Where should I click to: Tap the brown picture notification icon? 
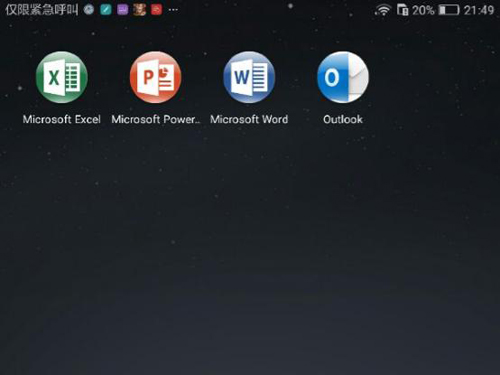tap(139, 10)
